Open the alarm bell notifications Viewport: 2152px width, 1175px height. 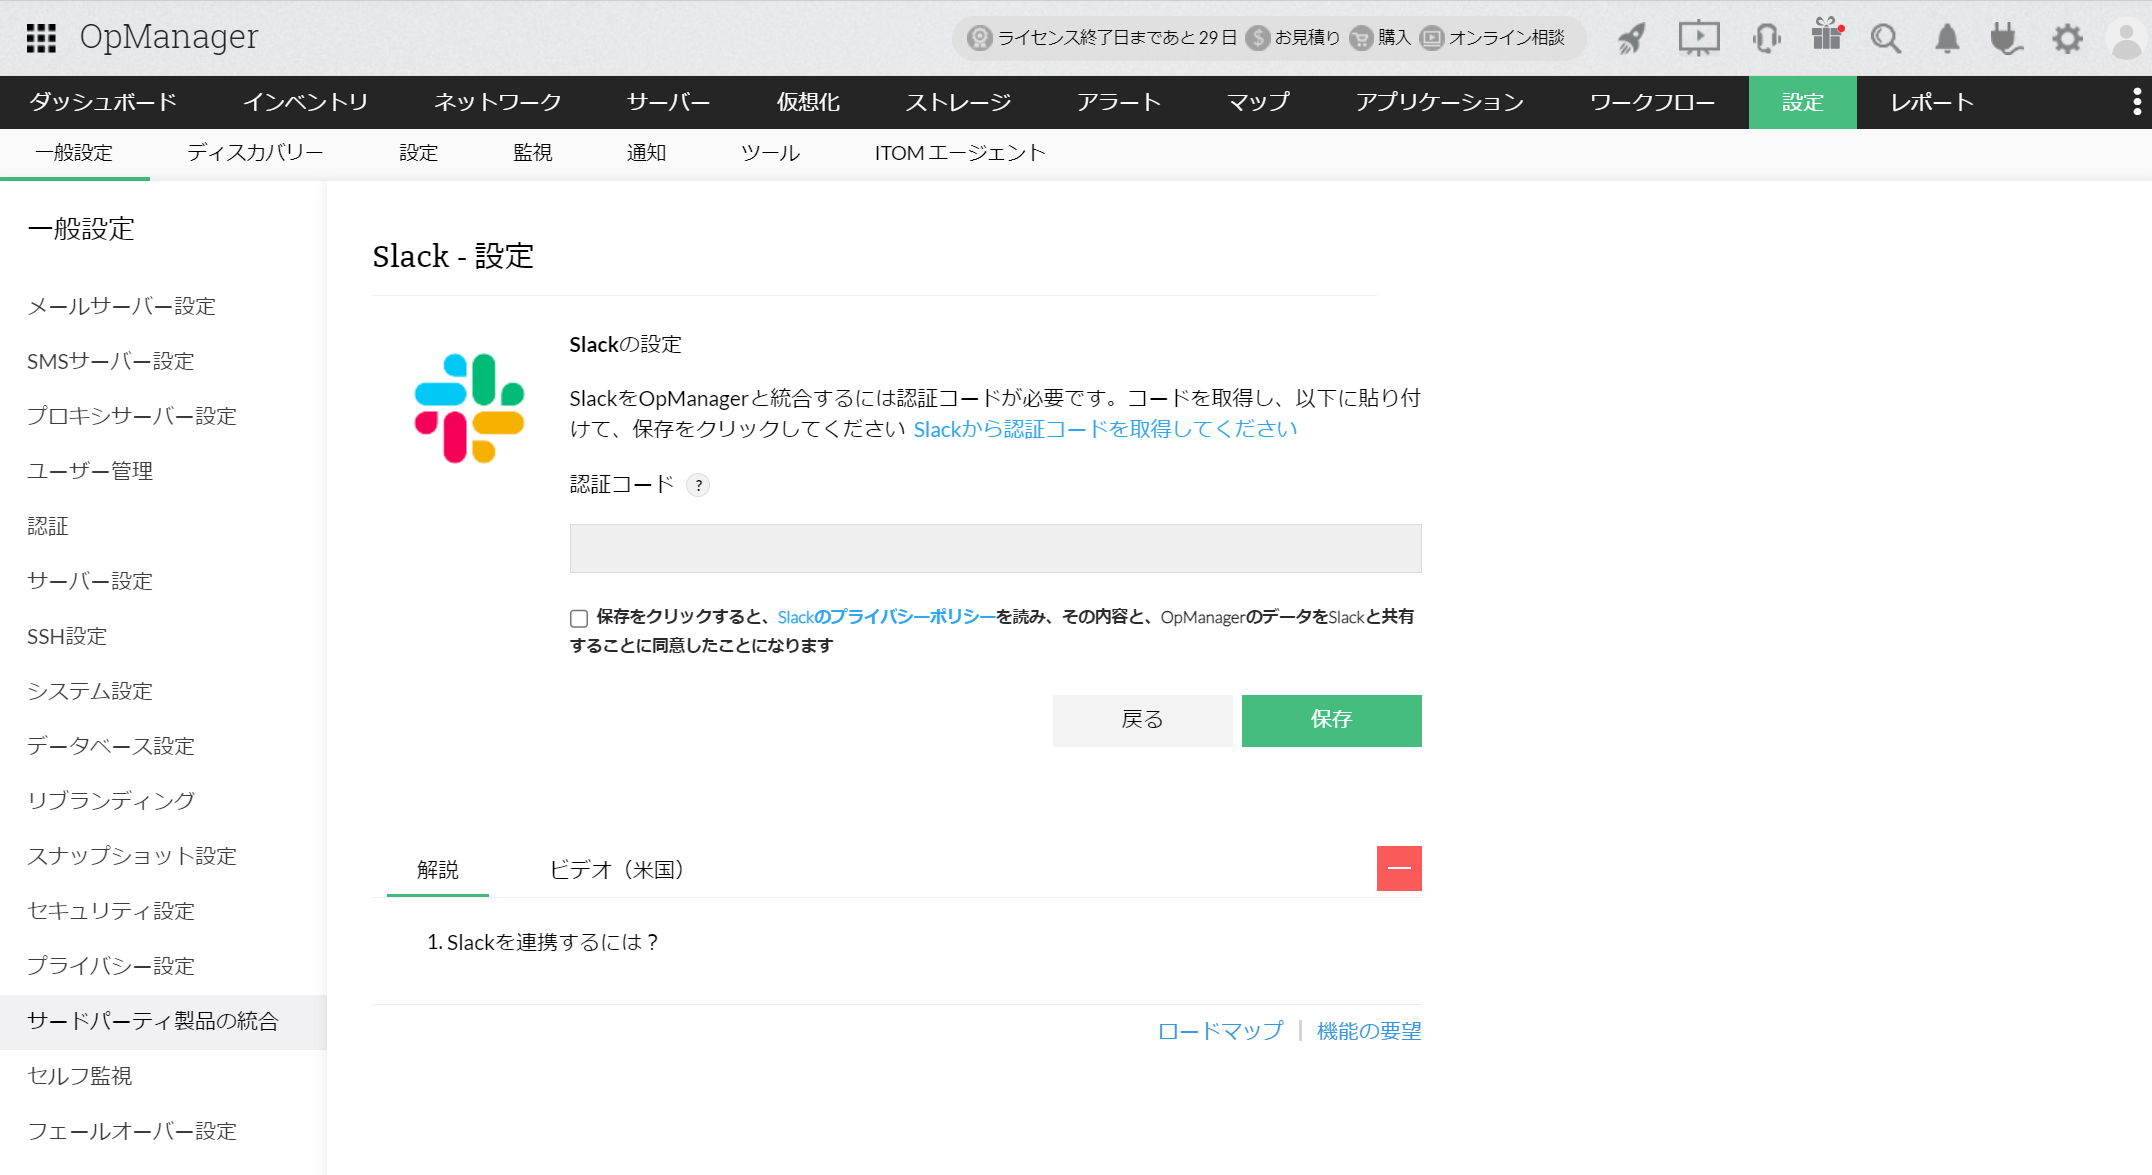click(1946, 39)
